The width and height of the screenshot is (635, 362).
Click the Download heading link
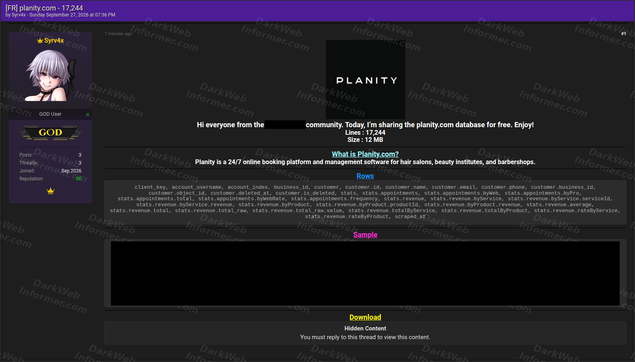click(x=365, y=317)
